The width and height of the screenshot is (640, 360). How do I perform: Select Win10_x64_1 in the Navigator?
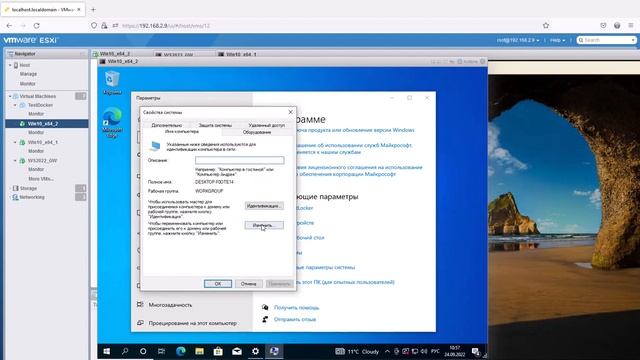pos(43,142)
